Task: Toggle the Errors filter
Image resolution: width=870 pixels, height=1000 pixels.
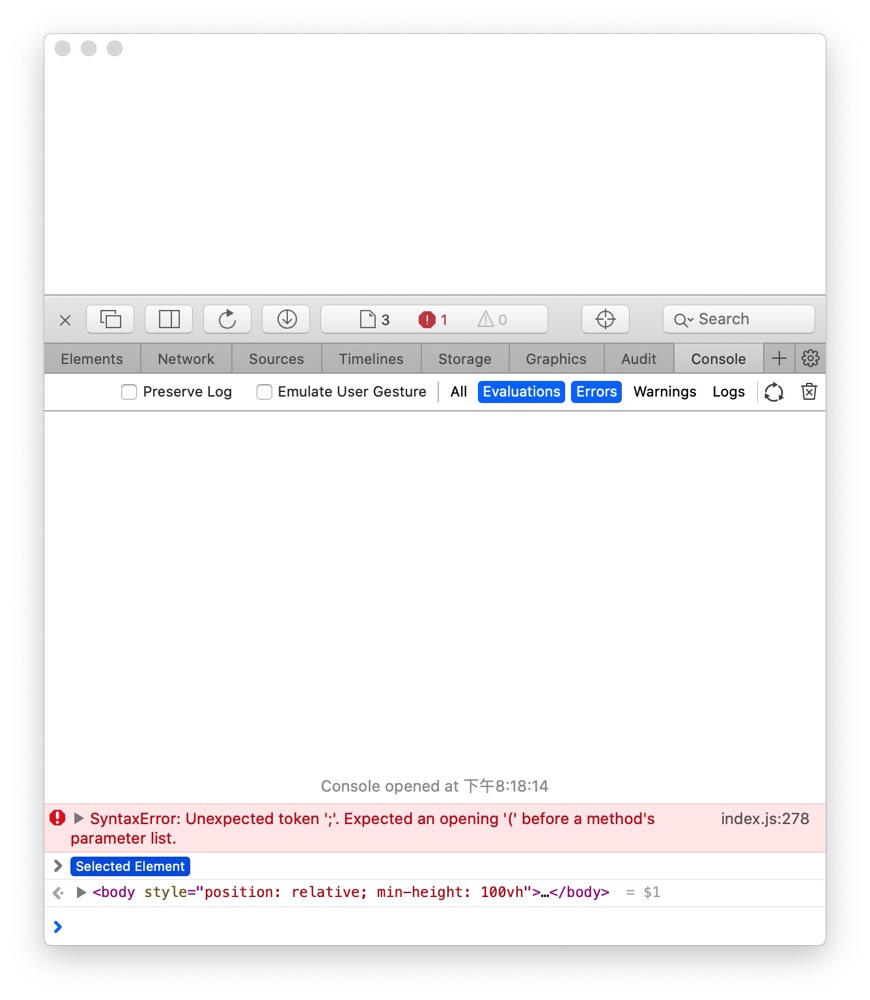Action: point(596,392)
